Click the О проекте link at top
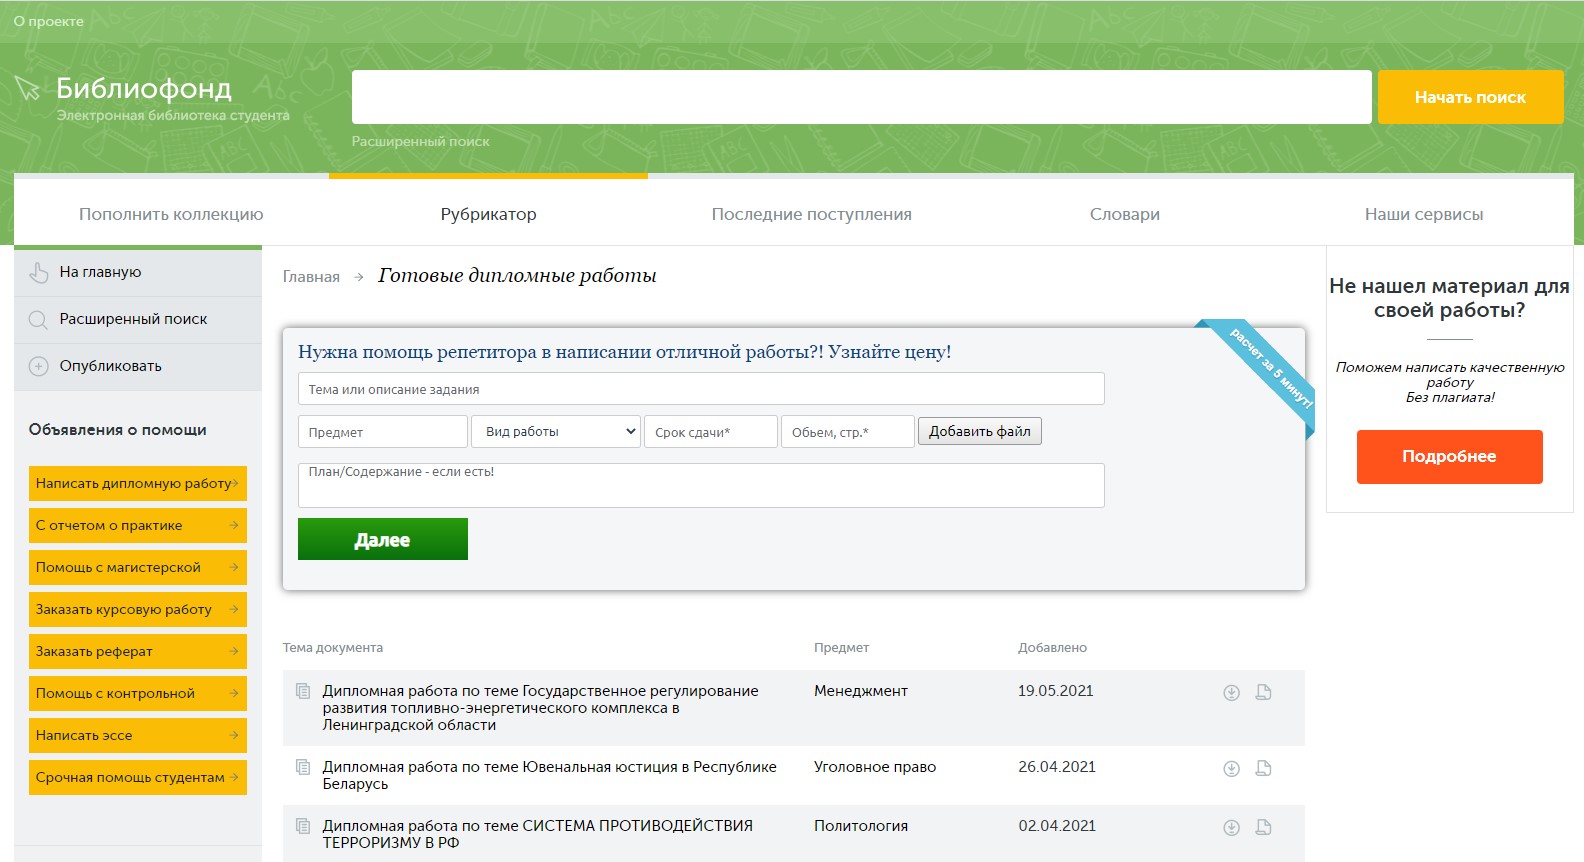The height and width of the screenshot is (862, 1584). pos(49,21)
